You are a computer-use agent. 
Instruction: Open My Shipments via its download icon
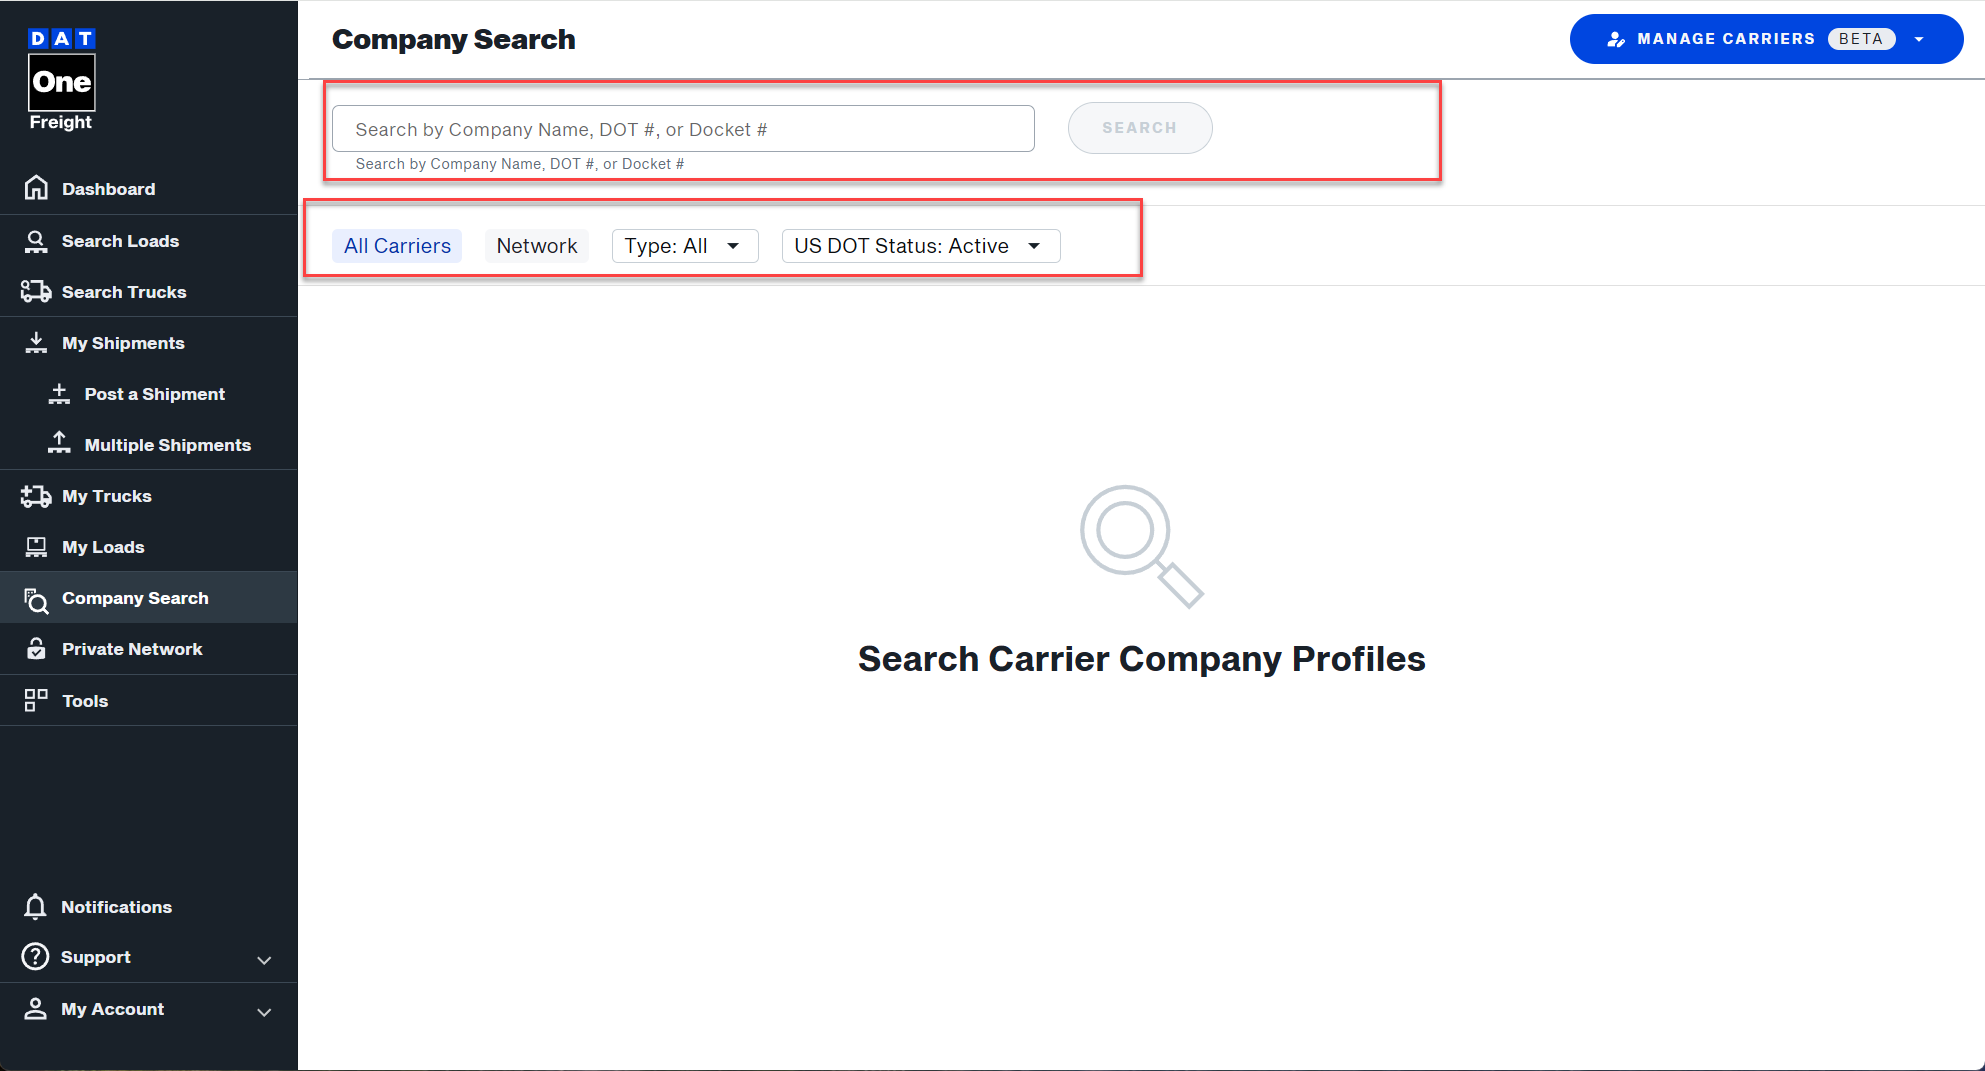pyautogui.click(x=36, y=343)
